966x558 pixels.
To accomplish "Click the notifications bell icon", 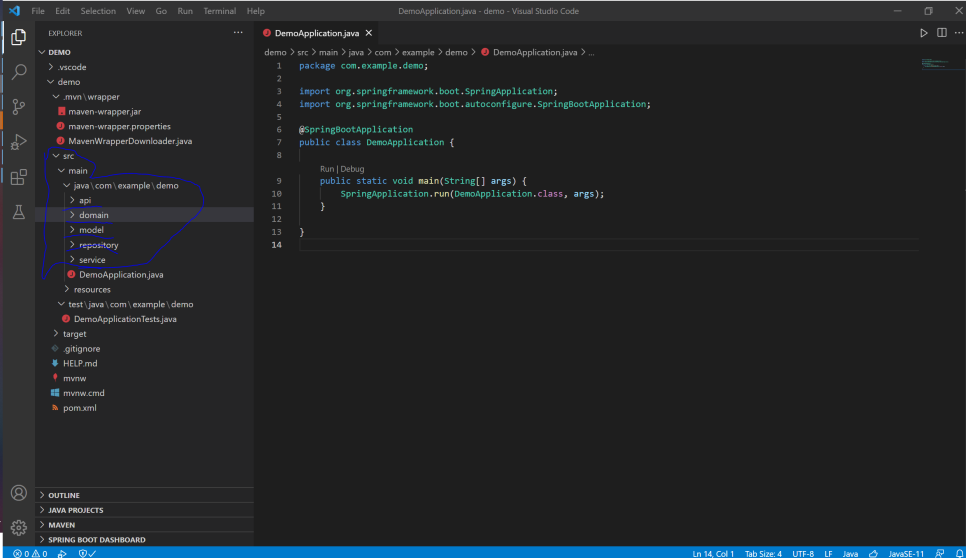I will click(959, 553).
